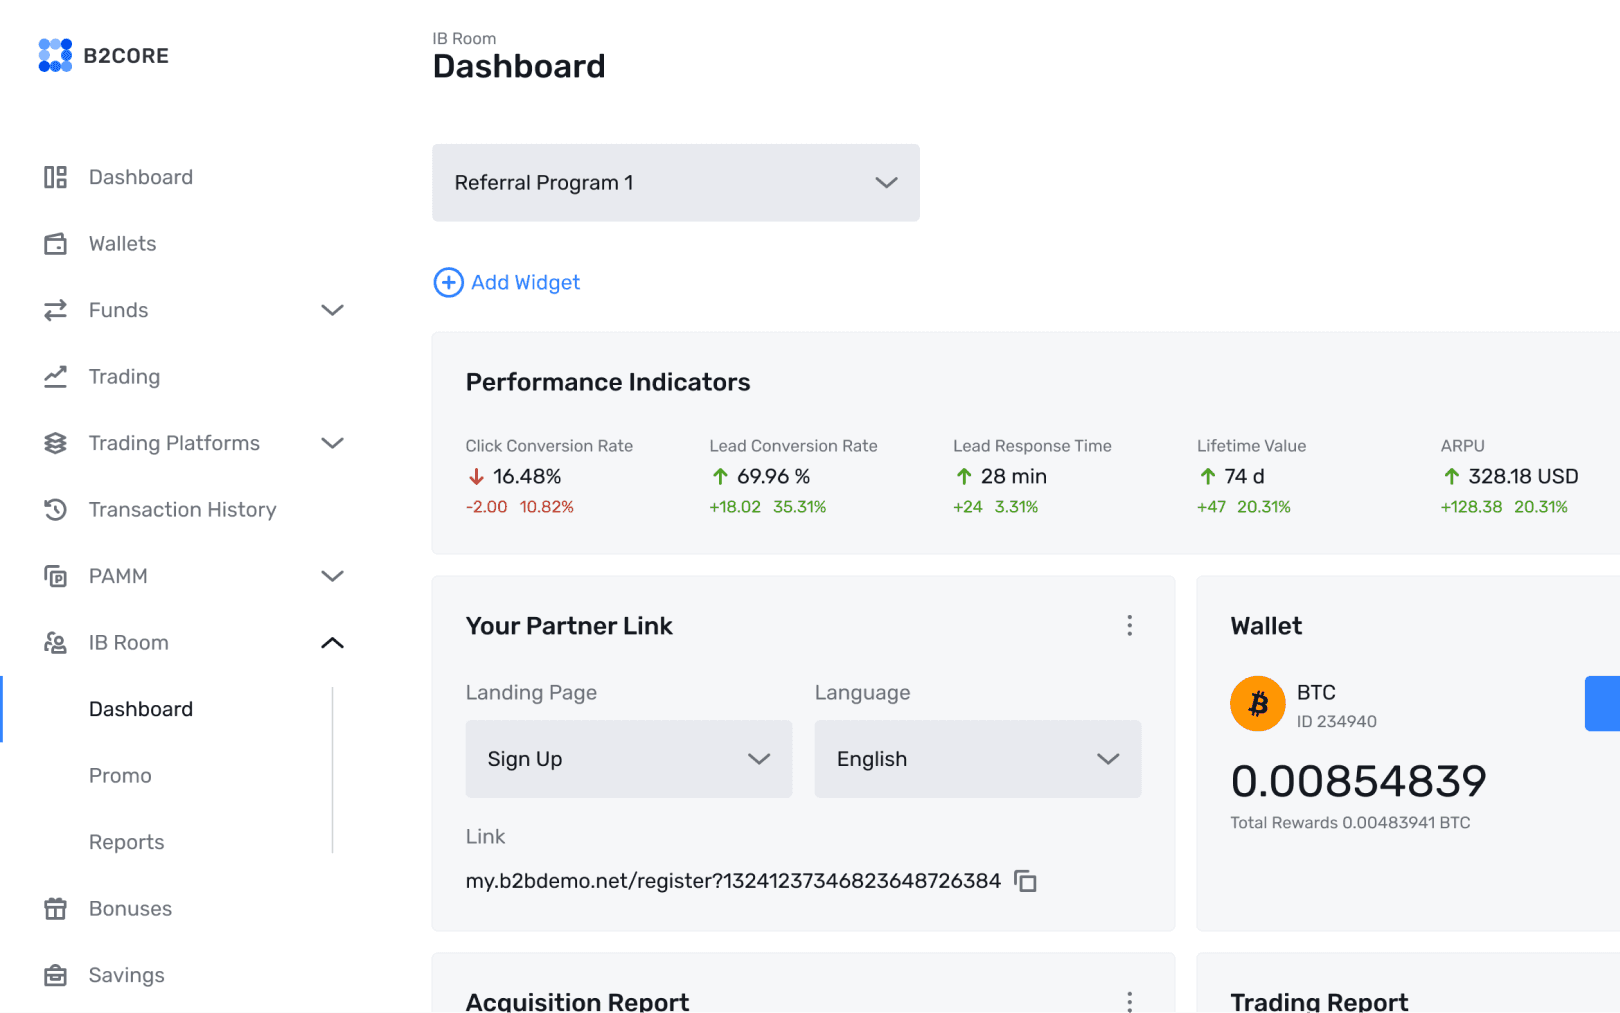Image resolution: width=1620 pixels, height=1013 pixels.
Task: Click the 69.96 % Lead Conversion value
Action: coord(773,477)
